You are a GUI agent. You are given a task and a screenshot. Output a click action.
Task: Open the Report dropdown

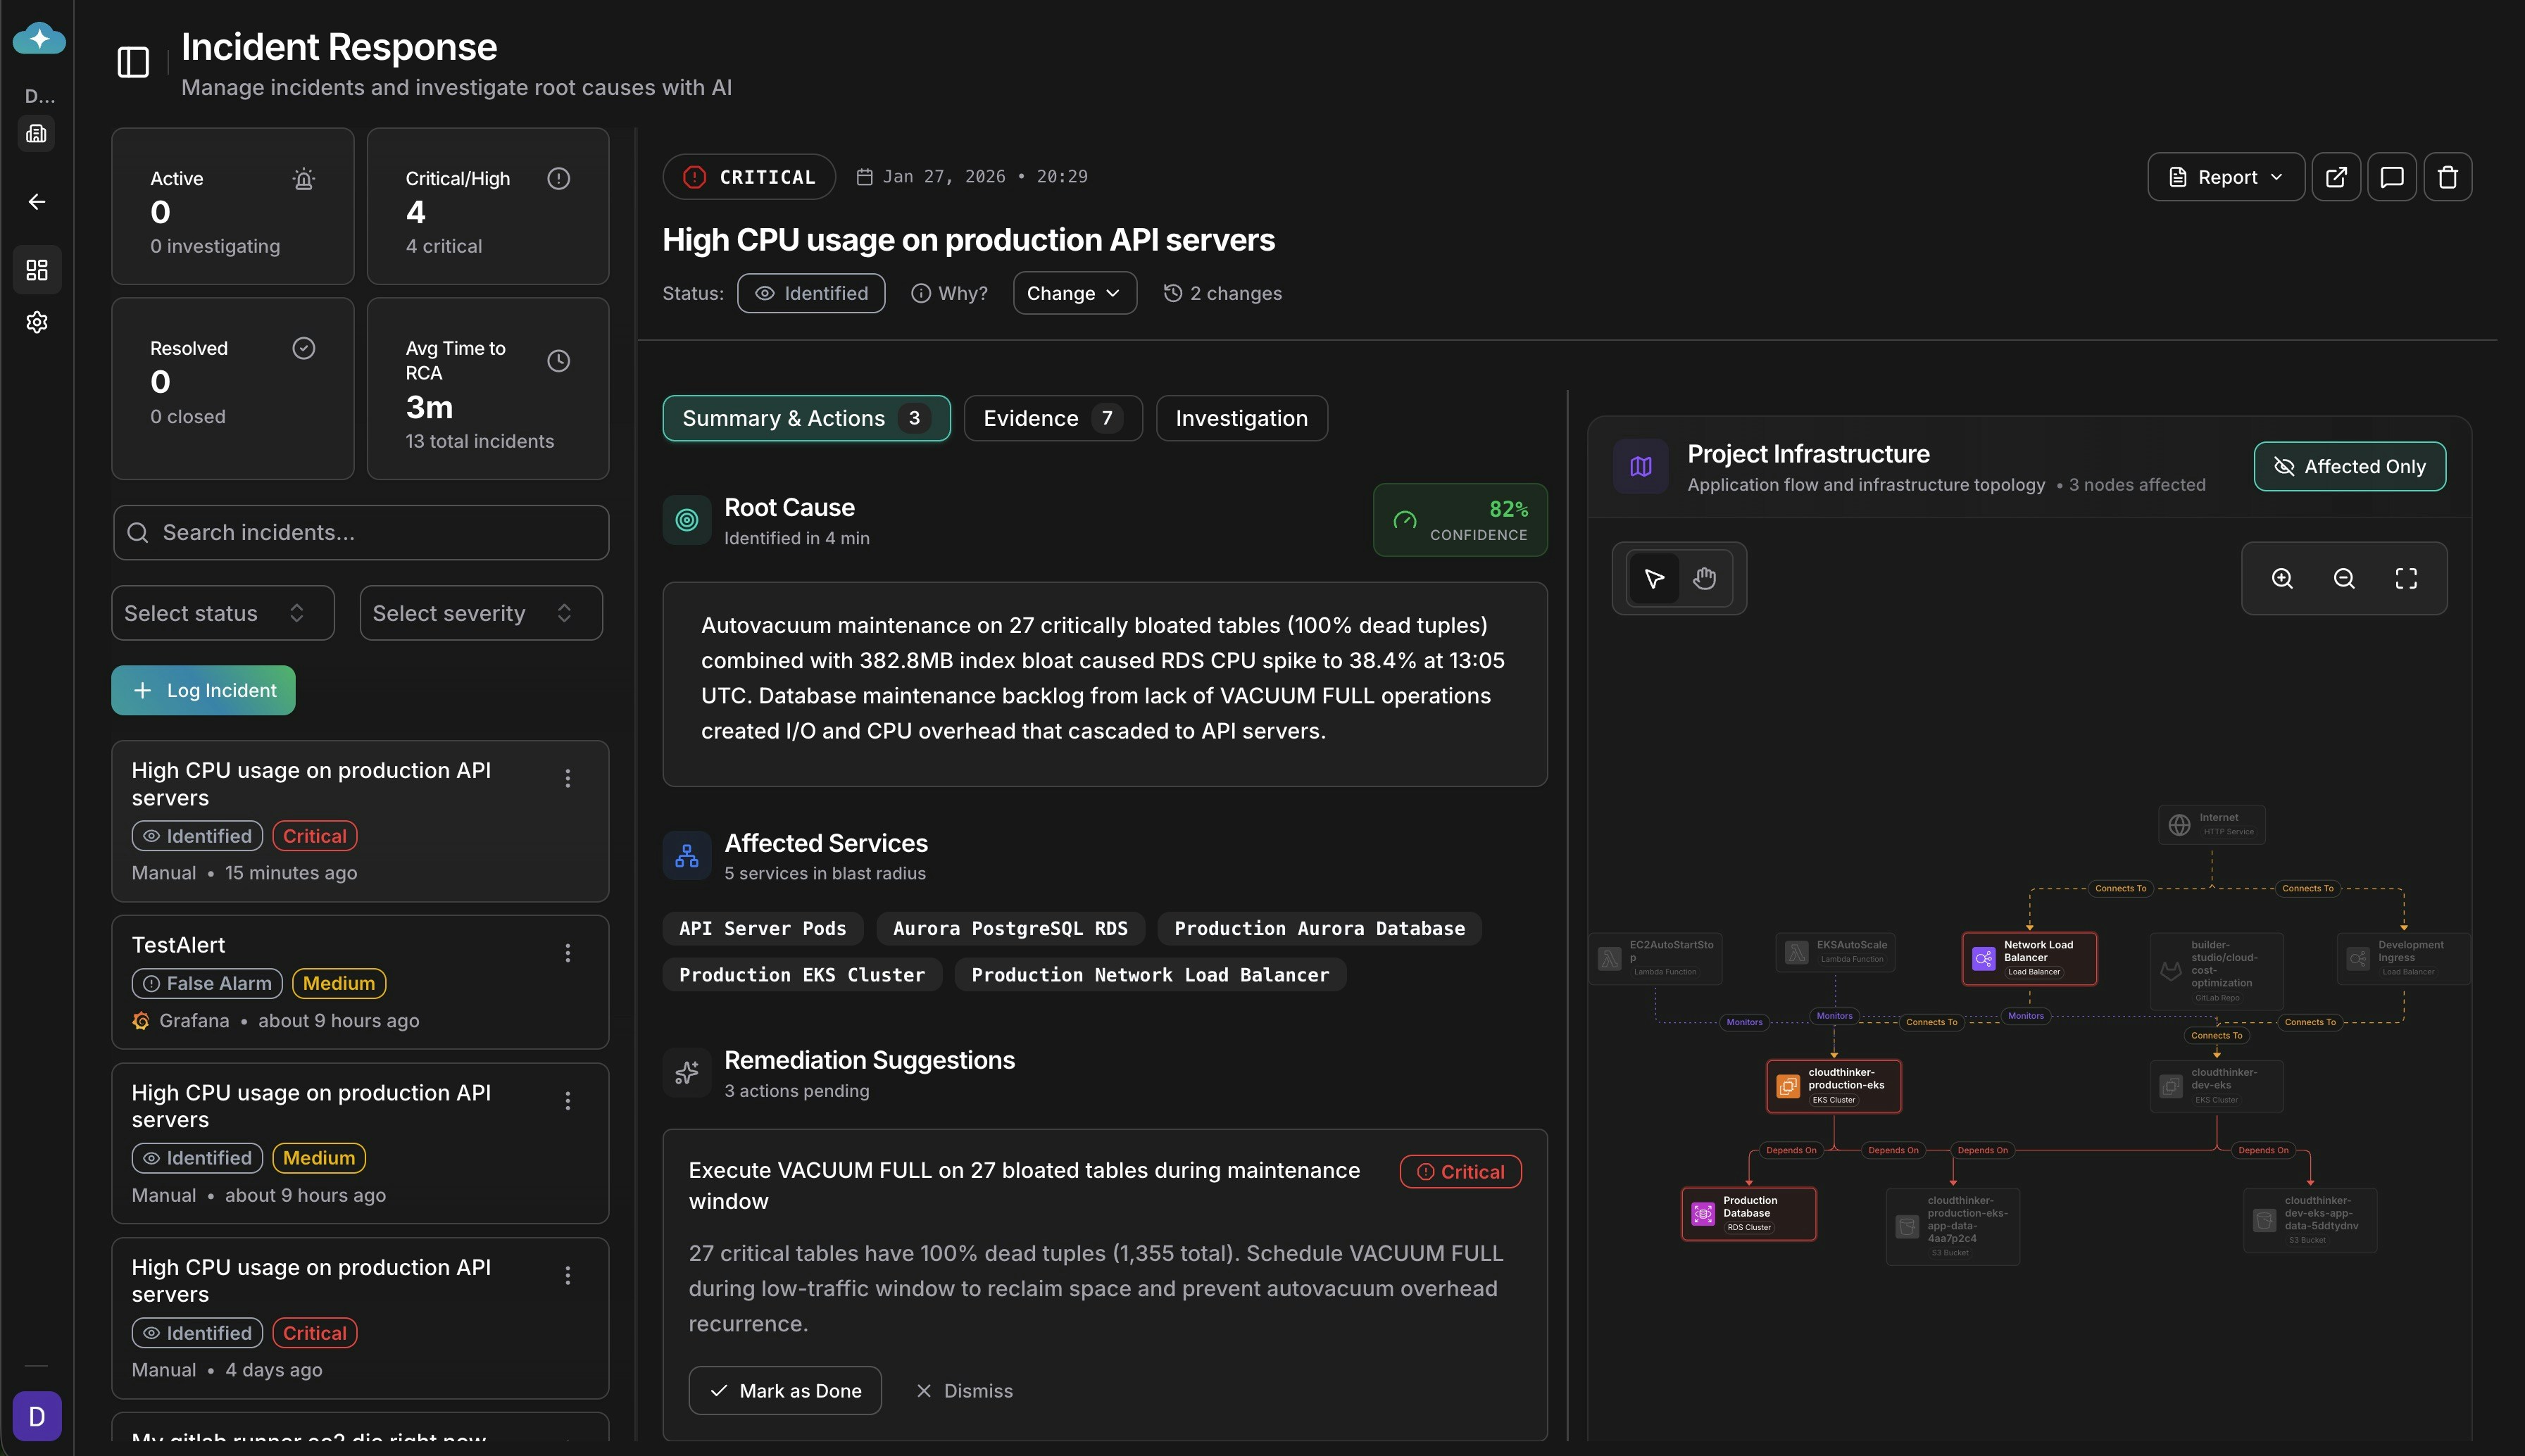[2224, 176]
